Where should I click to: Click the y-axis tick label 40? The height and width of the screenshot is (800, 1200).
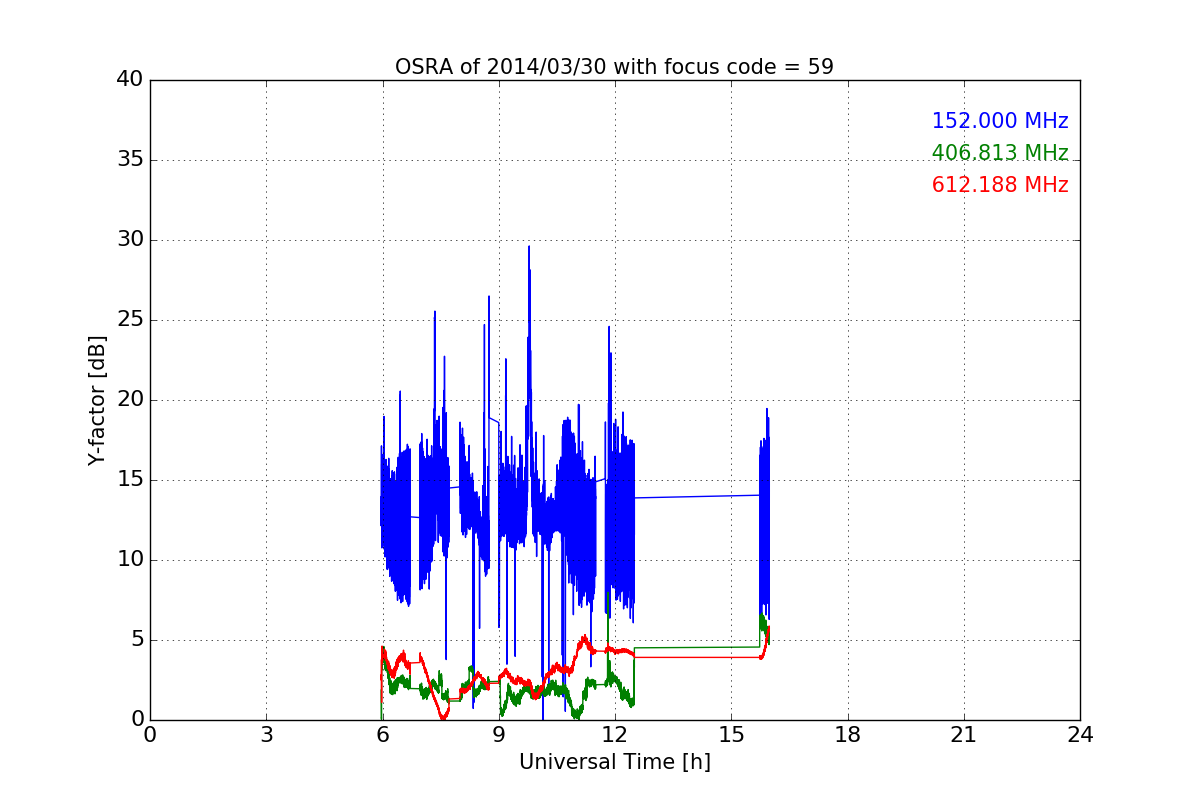130,80
